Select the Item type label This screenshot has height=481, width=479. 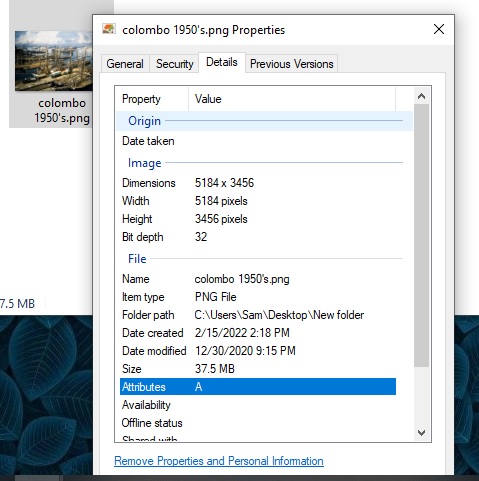(x=143, y=297)
